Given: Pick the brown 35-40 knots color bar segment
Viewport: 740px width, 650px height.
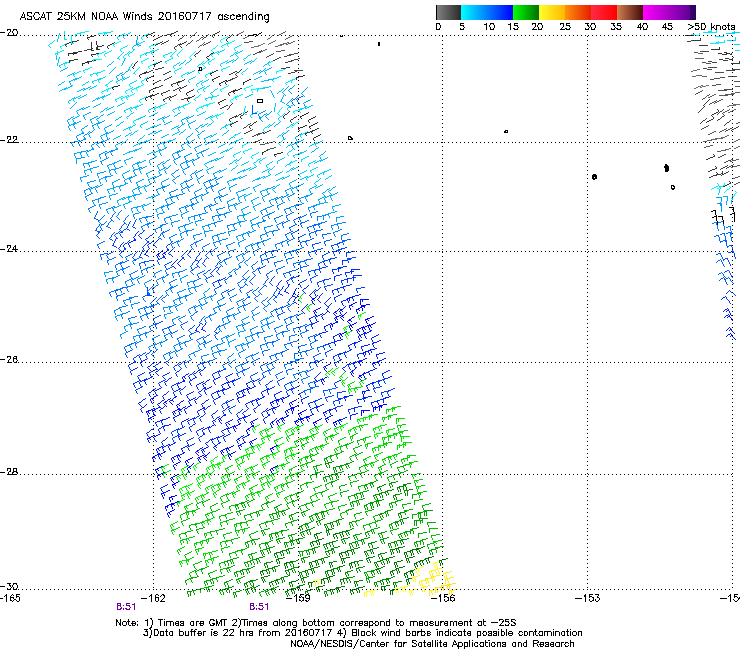Looking at the screenshot, I should coord(630,12).
